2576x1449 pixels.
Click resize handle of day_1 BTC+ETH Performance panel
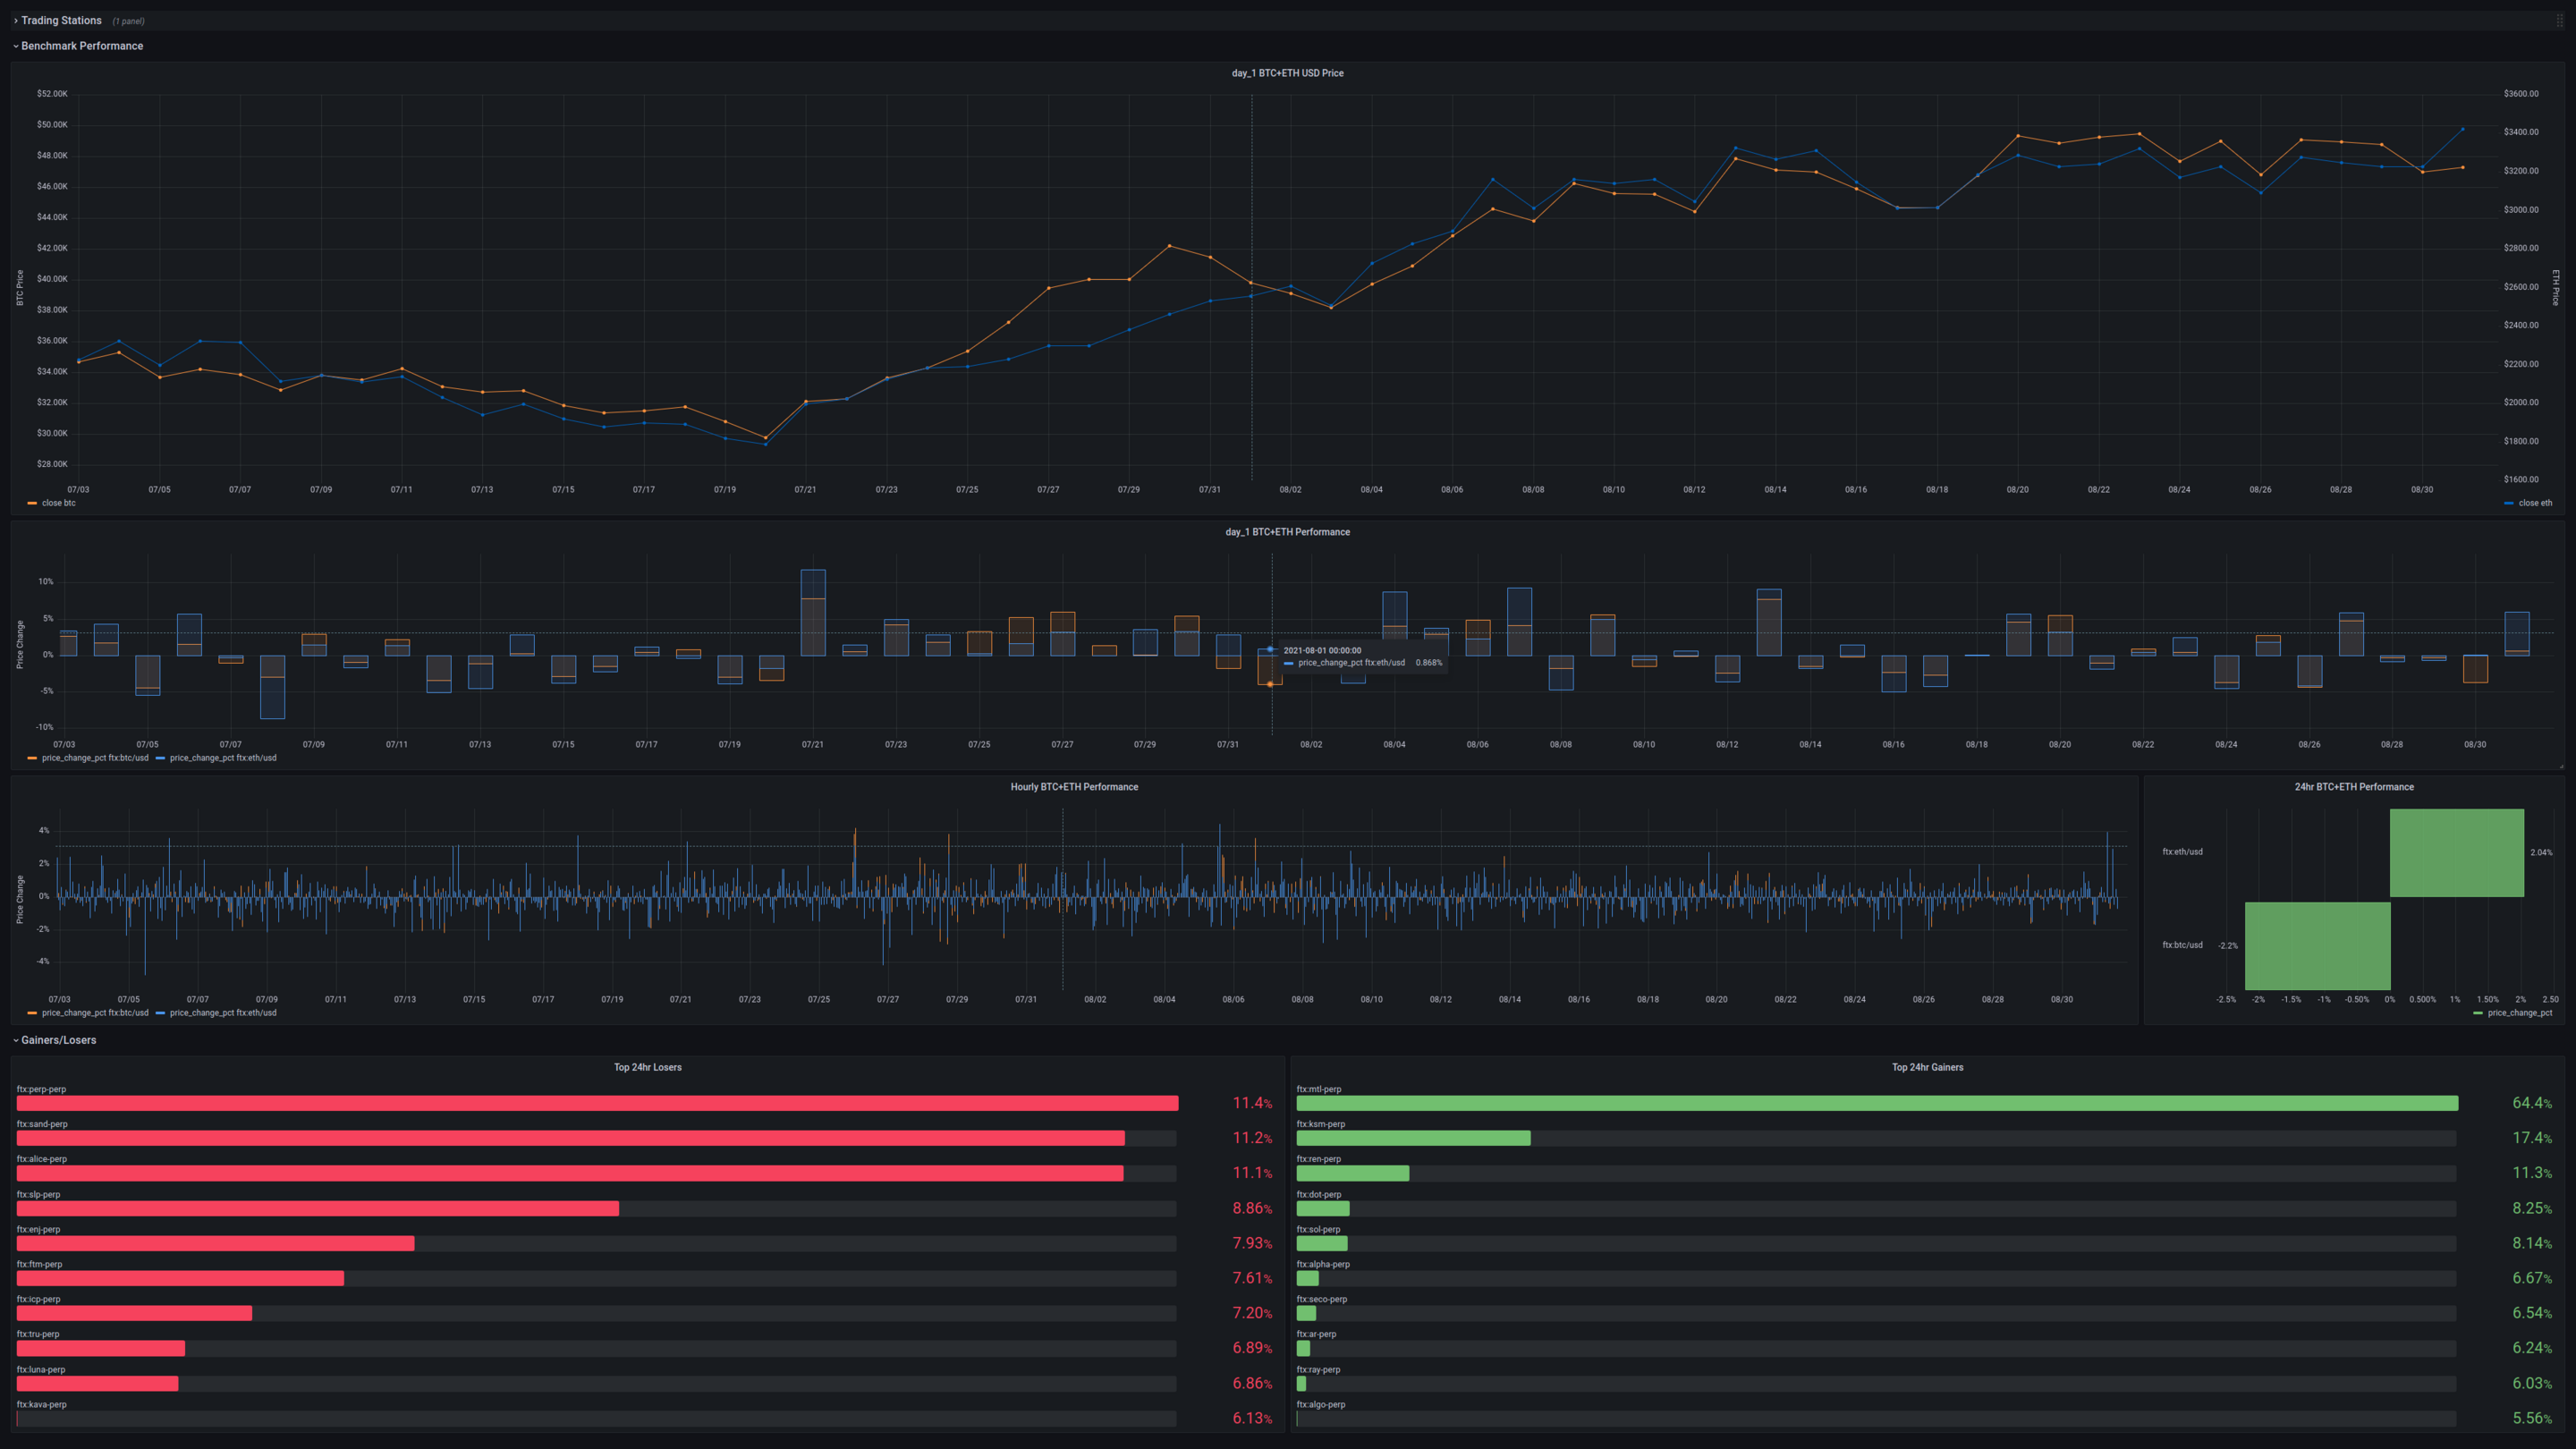click(2561, 767)
